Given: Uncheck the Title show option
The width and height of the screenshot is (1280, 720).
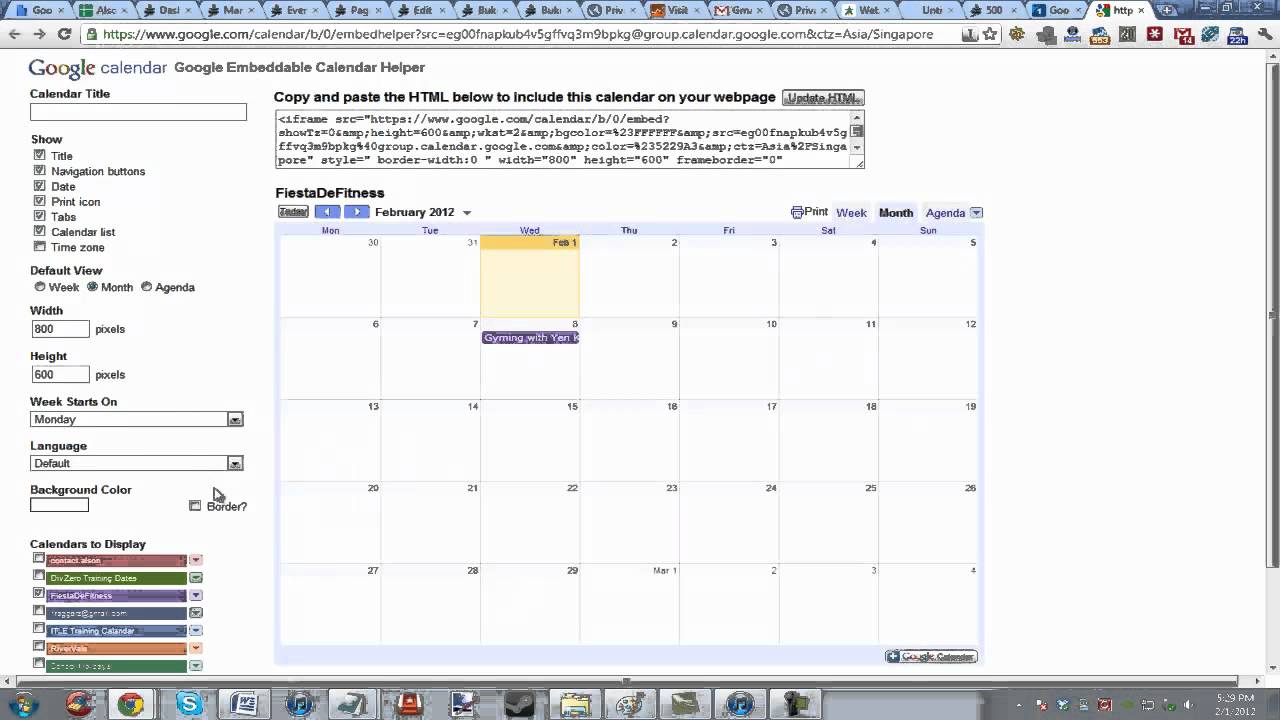Looking at the screenshot, I should click(40, 155).
